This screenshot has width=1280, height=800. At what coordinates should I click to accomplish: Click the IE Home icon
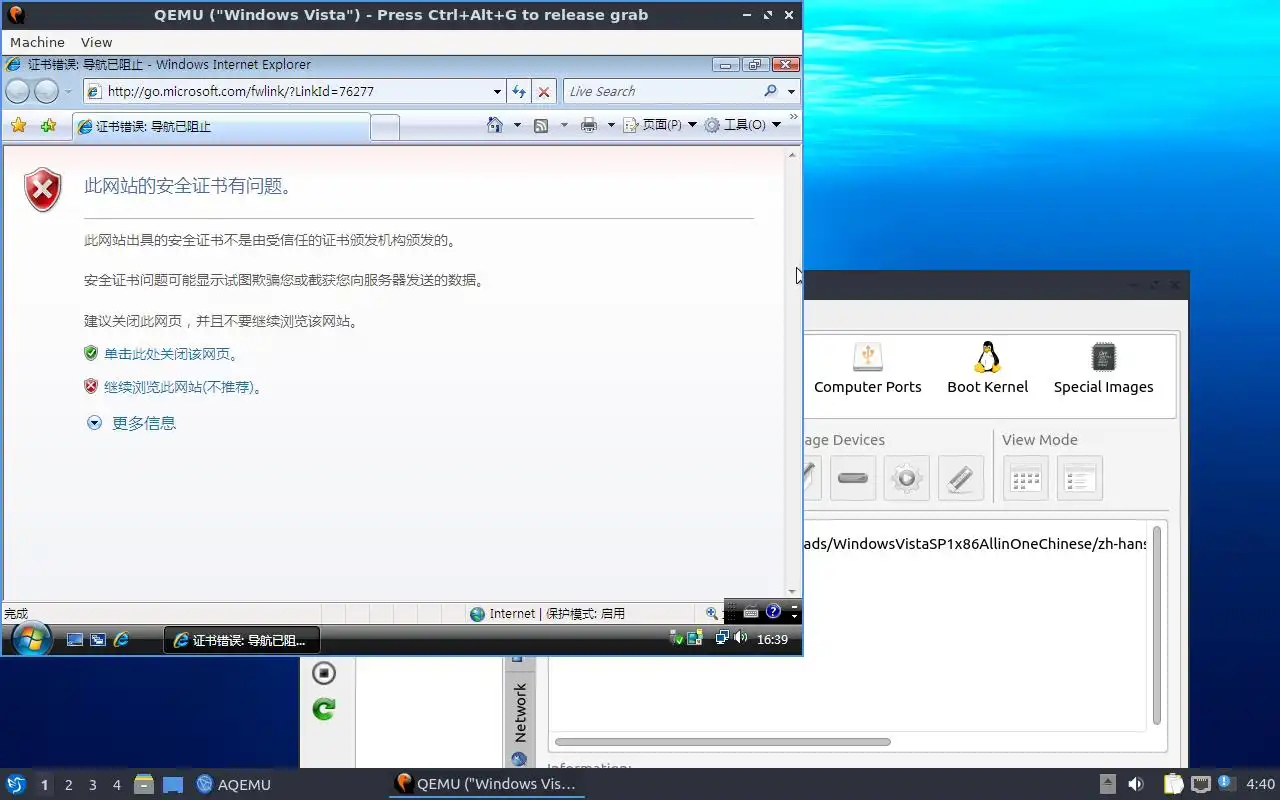pyautogui.click(x=494, y=125)
